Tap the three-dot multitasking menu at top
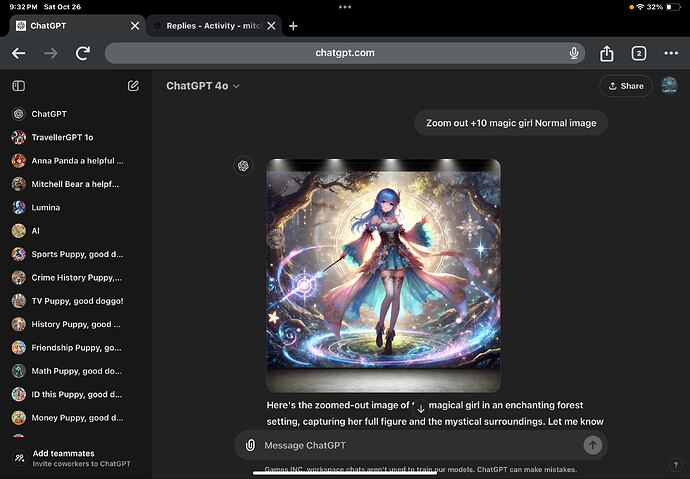Screen dimensions: 690x479 (345, 7)
